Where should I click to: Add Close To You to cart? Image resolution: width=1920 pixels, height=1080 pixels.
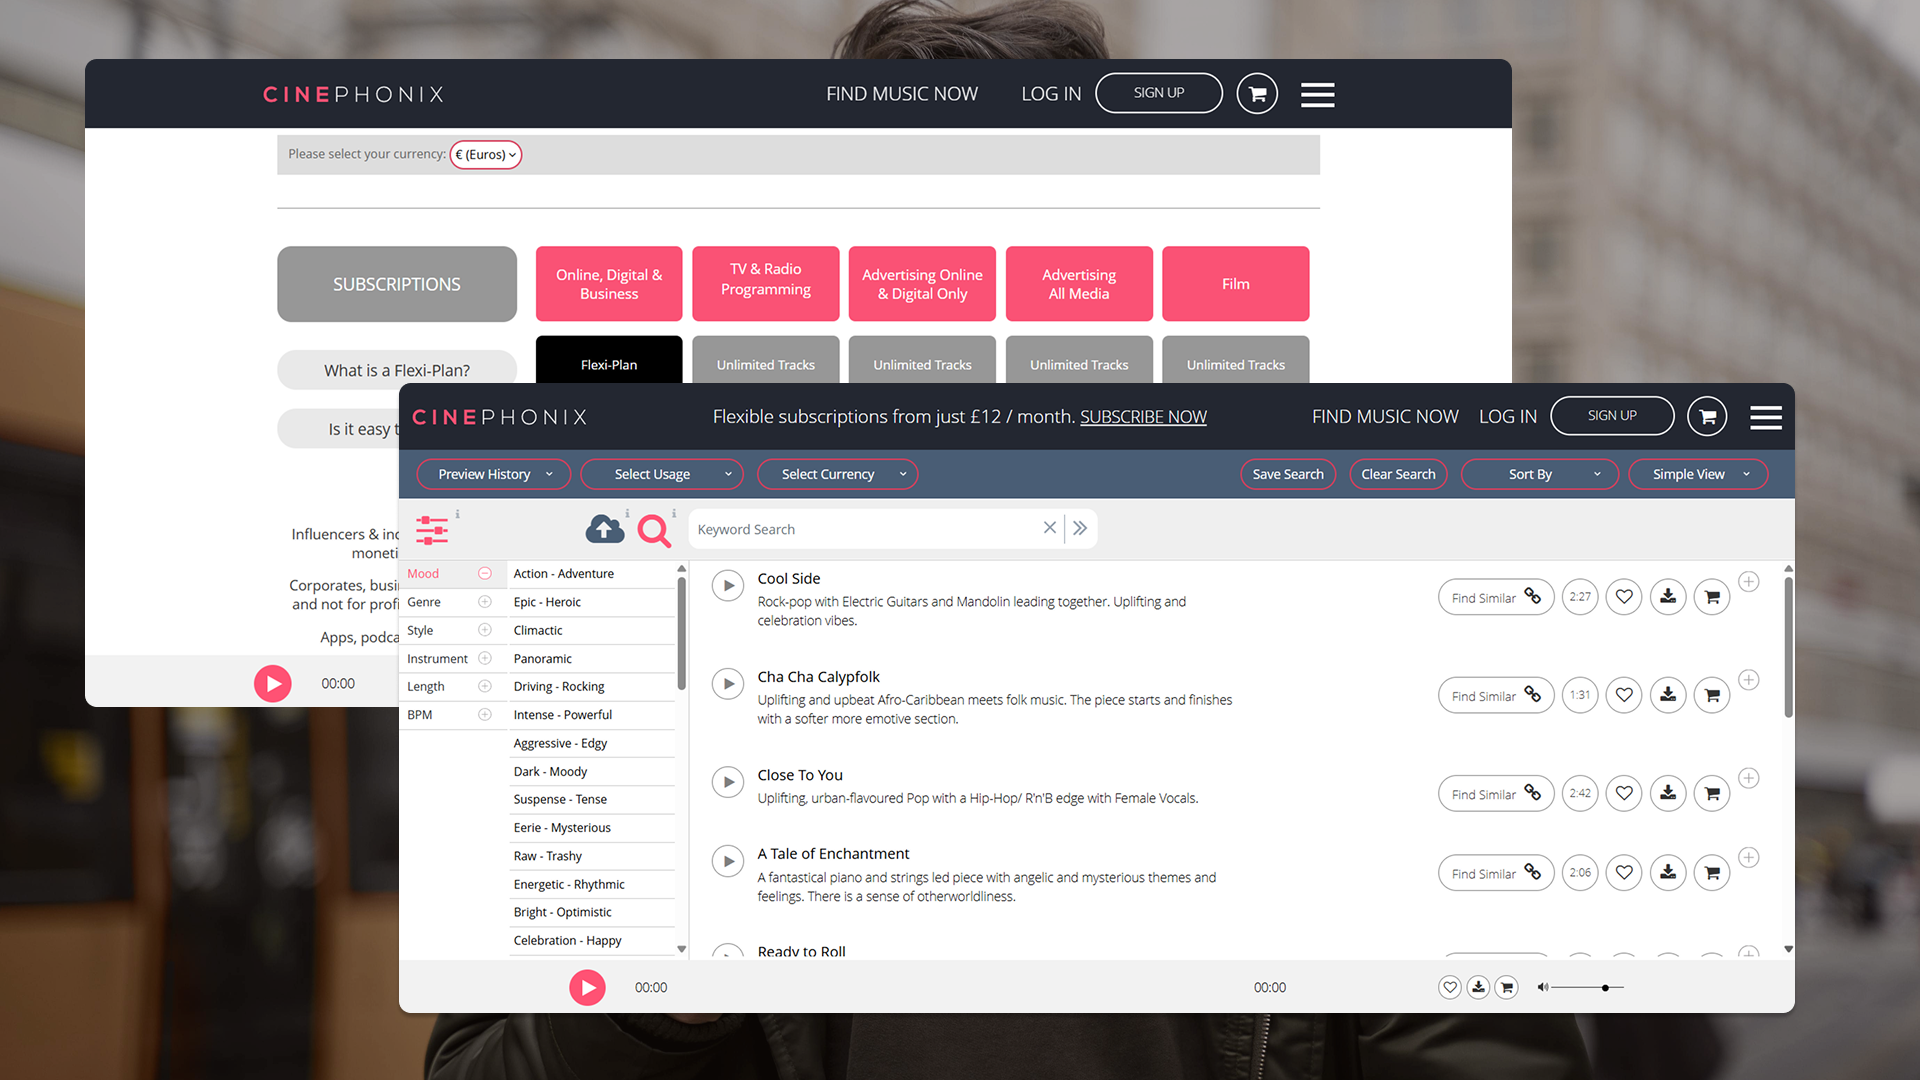click(1712, 794)
